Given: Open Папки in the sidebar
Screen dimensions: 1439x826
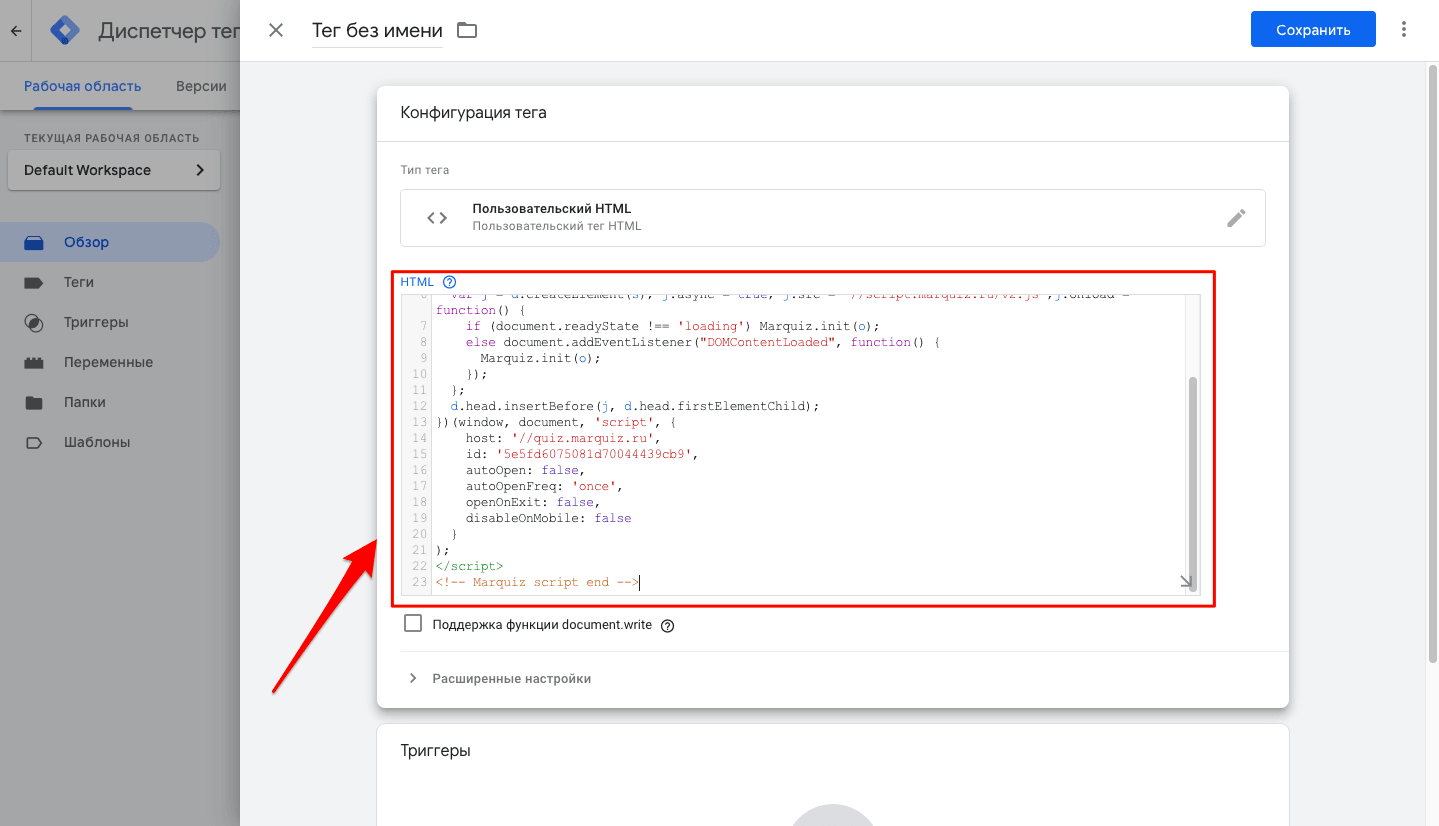Looking at the screenshot, I should point(110,402).
